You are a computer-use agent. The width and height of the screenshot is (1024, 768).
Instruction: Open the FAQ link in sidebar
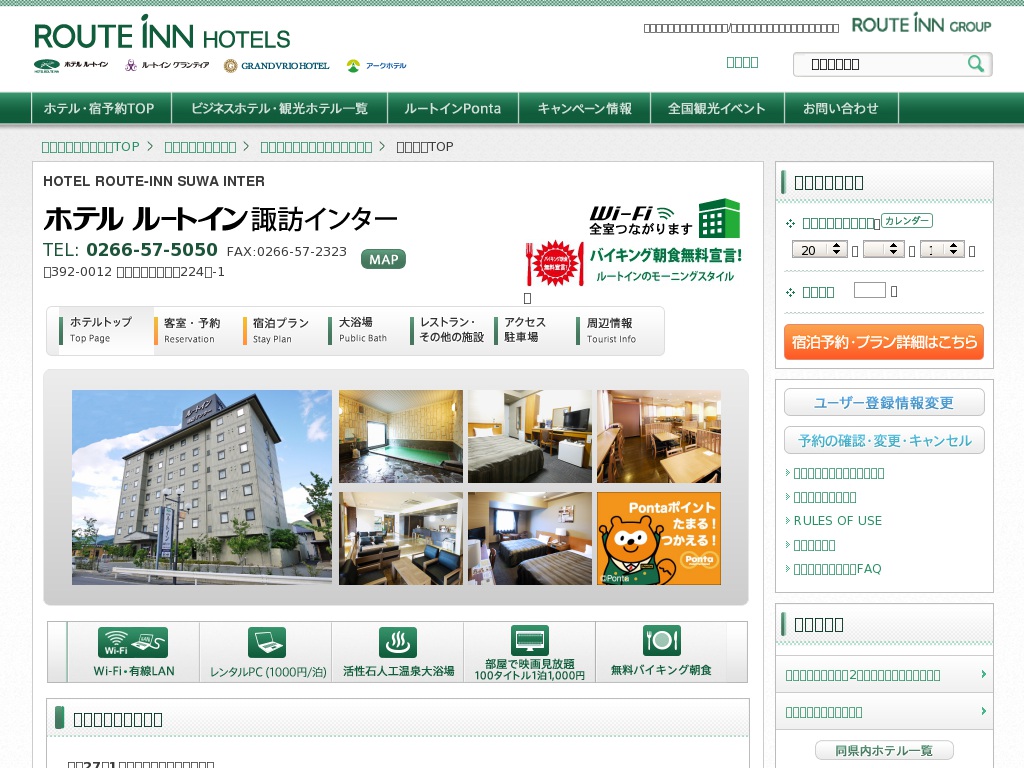tap(837, 569)
